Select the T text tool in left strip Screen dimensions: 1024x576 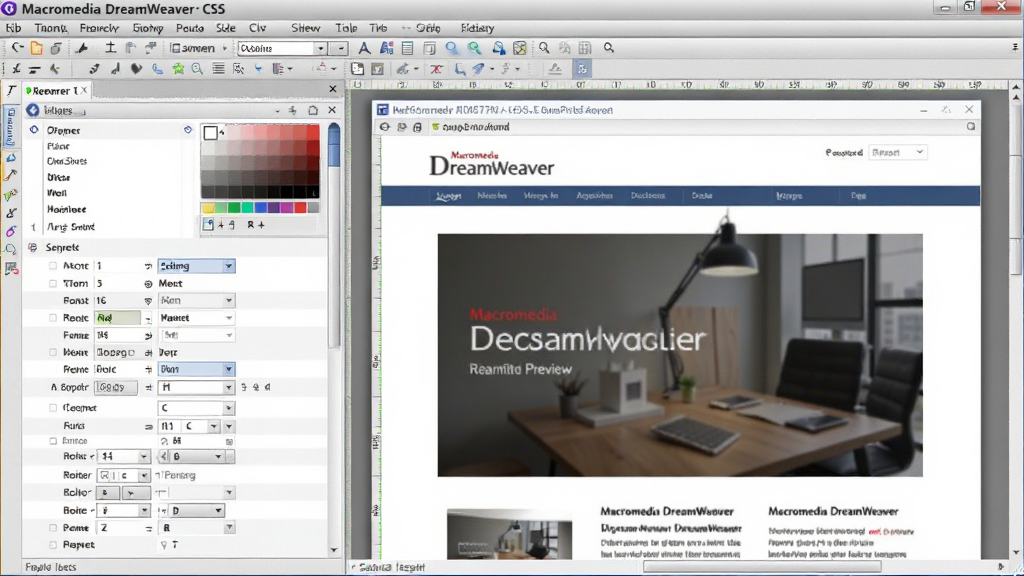[x=11, y=91]
